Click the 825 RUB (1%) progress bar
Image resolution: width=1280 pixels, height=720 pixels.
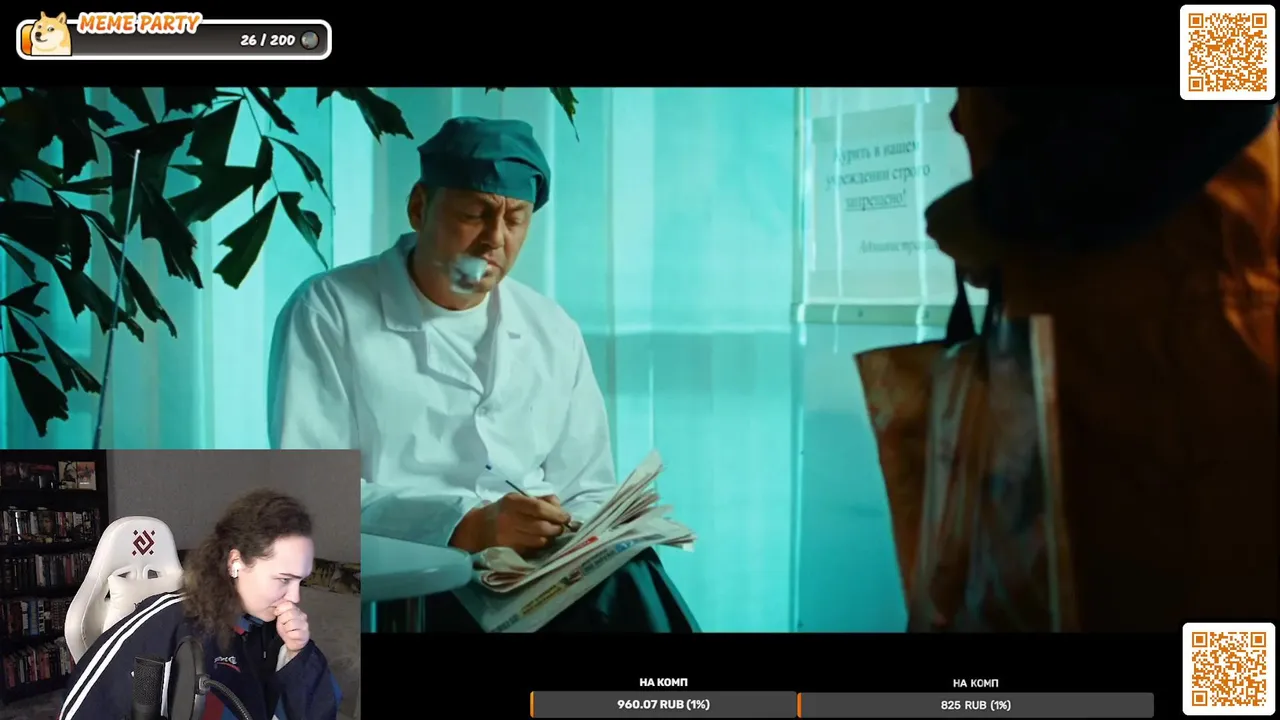[x=975, y=705]
